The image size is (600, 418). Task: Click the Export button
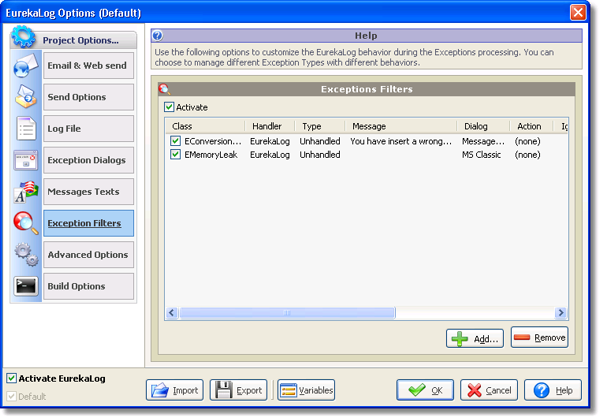pos(238,390)
